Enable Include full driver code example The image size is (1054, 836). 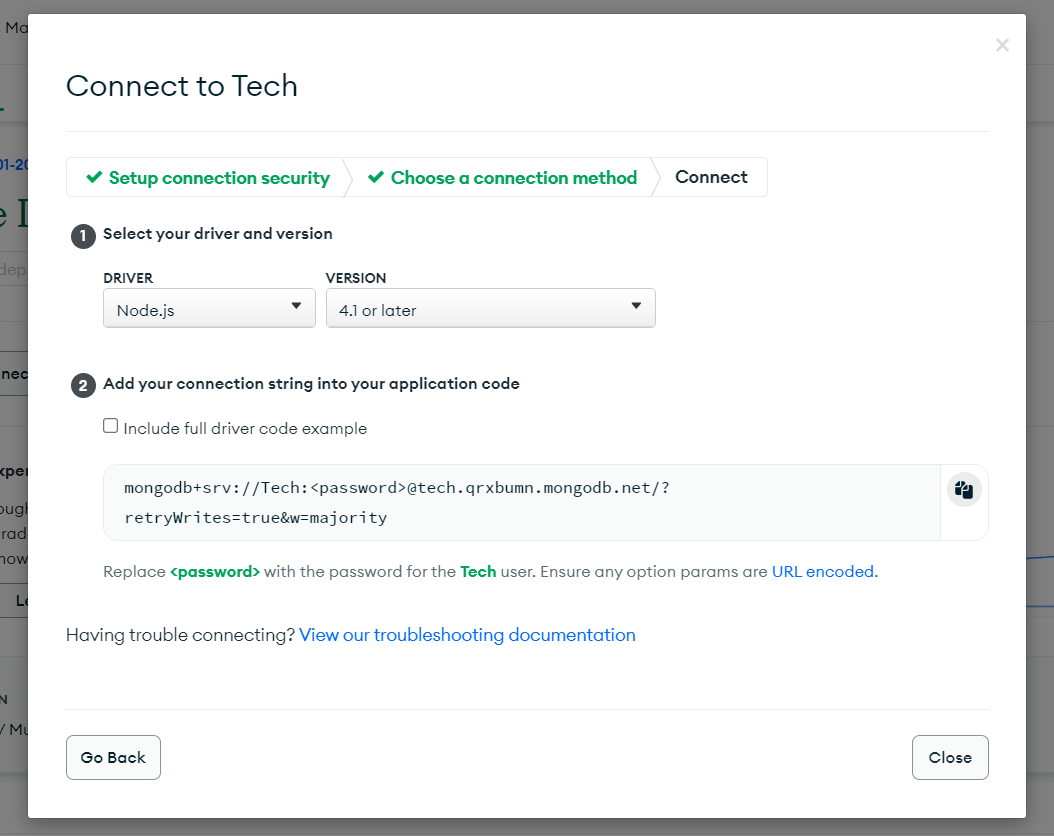(x=111, y=426)
